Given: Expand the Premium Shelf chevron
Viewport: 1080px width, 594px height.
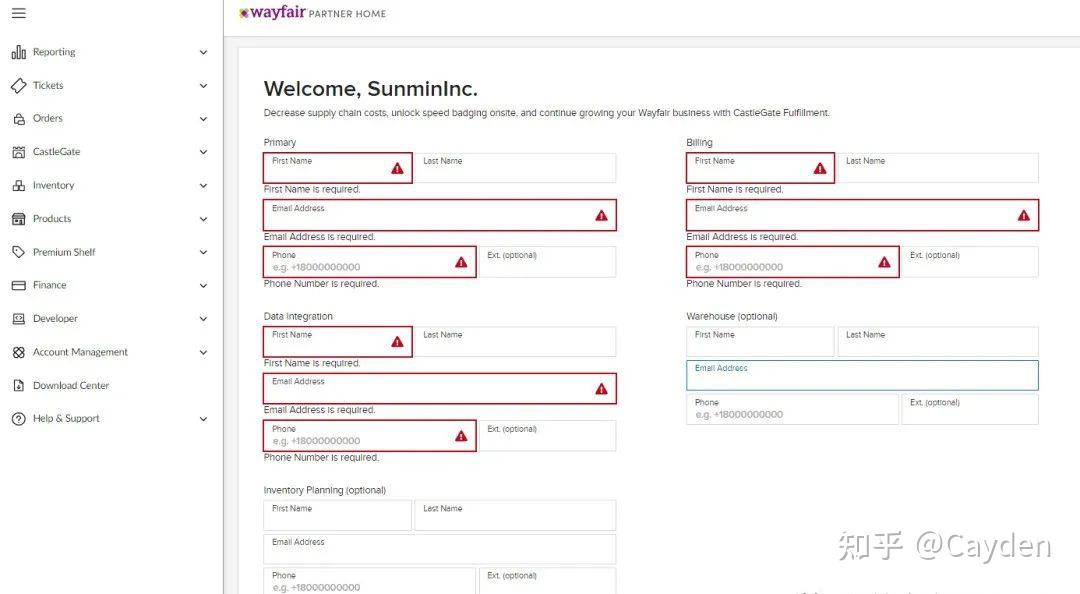Looking at the screenshot, I should coord(203,252).
